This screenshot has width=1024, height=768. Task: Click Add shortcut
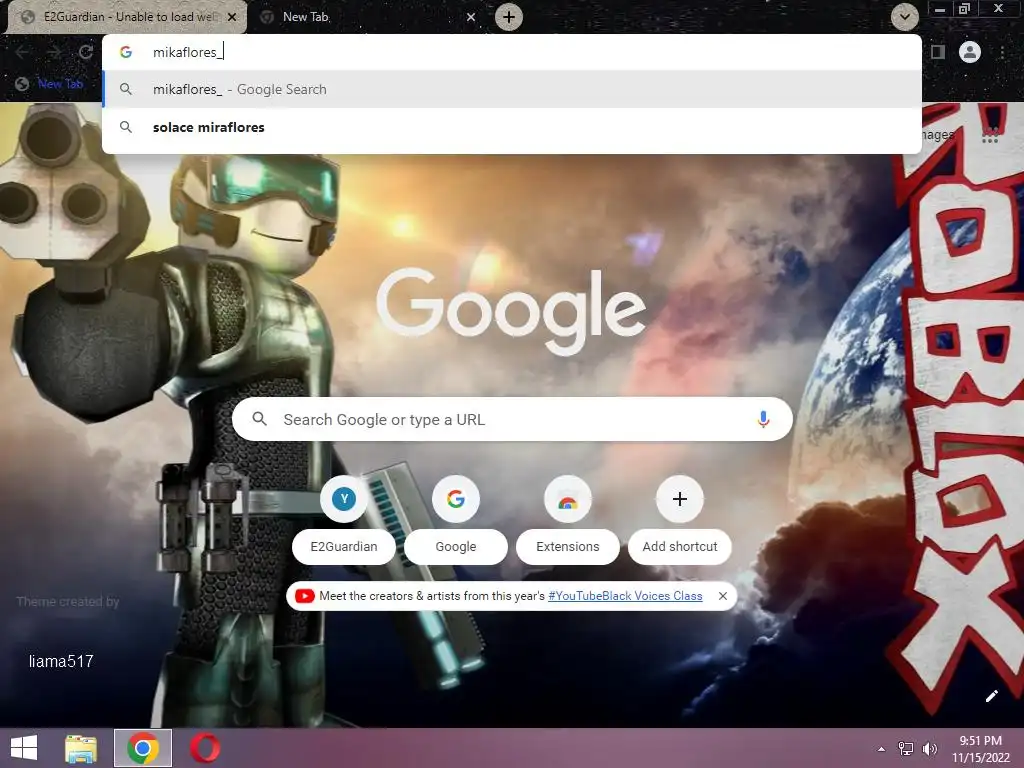[x=680, y=520]
